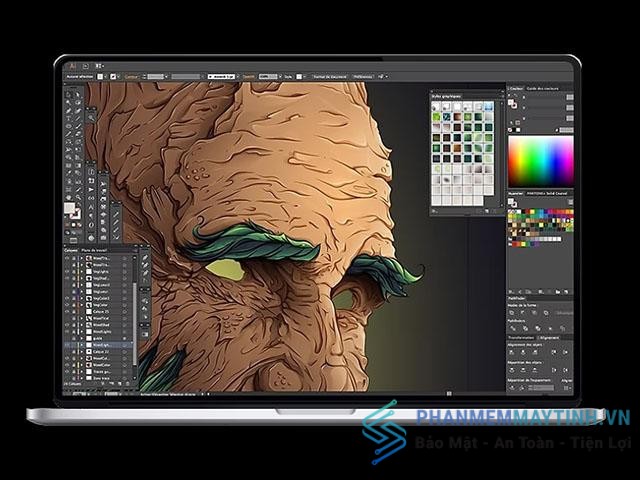The width and height of the screenshot is (640, 480).
Task: Click the Exclude shape mode icon
Action: pyautogui.click(x=546, y=313)
